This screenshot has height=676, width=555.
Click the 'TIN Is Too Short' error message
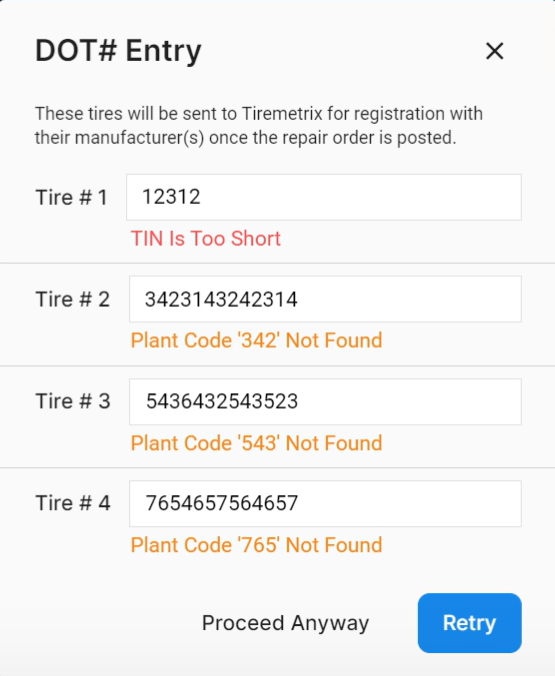point(206,238)
